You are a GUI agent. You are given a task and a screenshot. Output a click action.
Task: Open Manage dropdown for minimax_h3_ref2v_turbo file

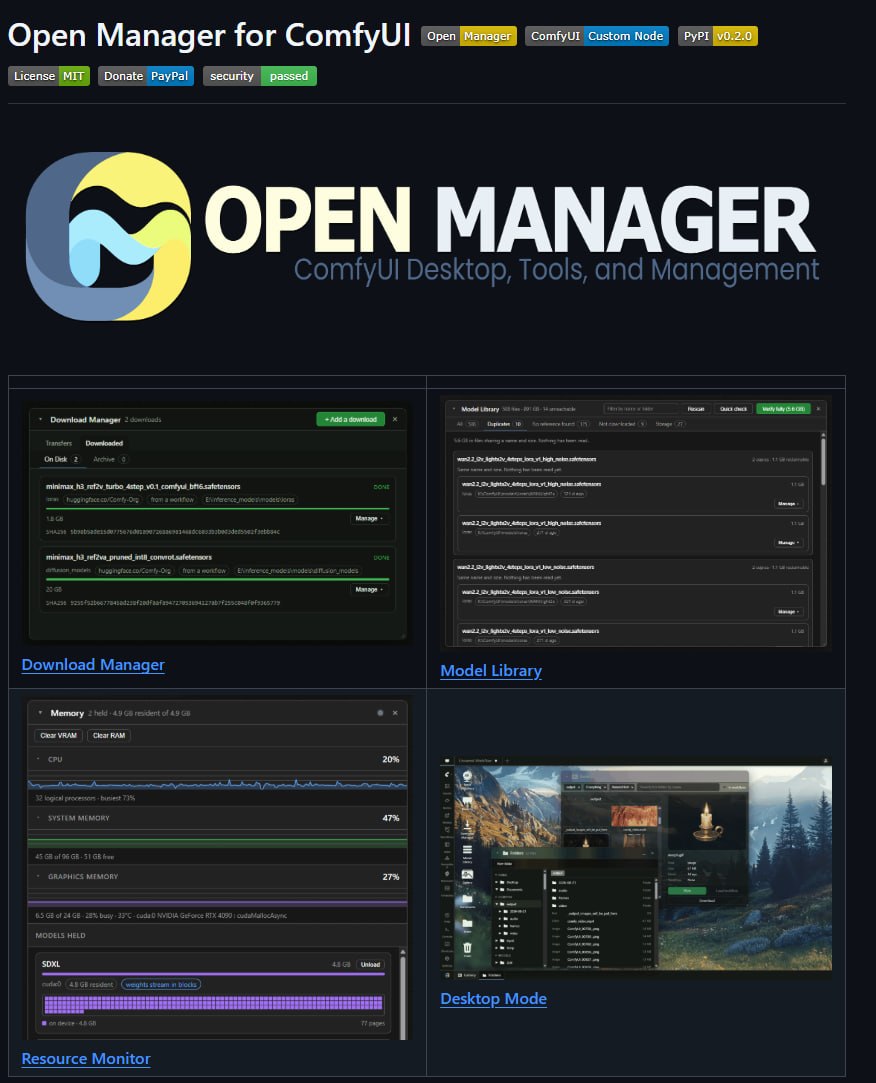[369, 519]
